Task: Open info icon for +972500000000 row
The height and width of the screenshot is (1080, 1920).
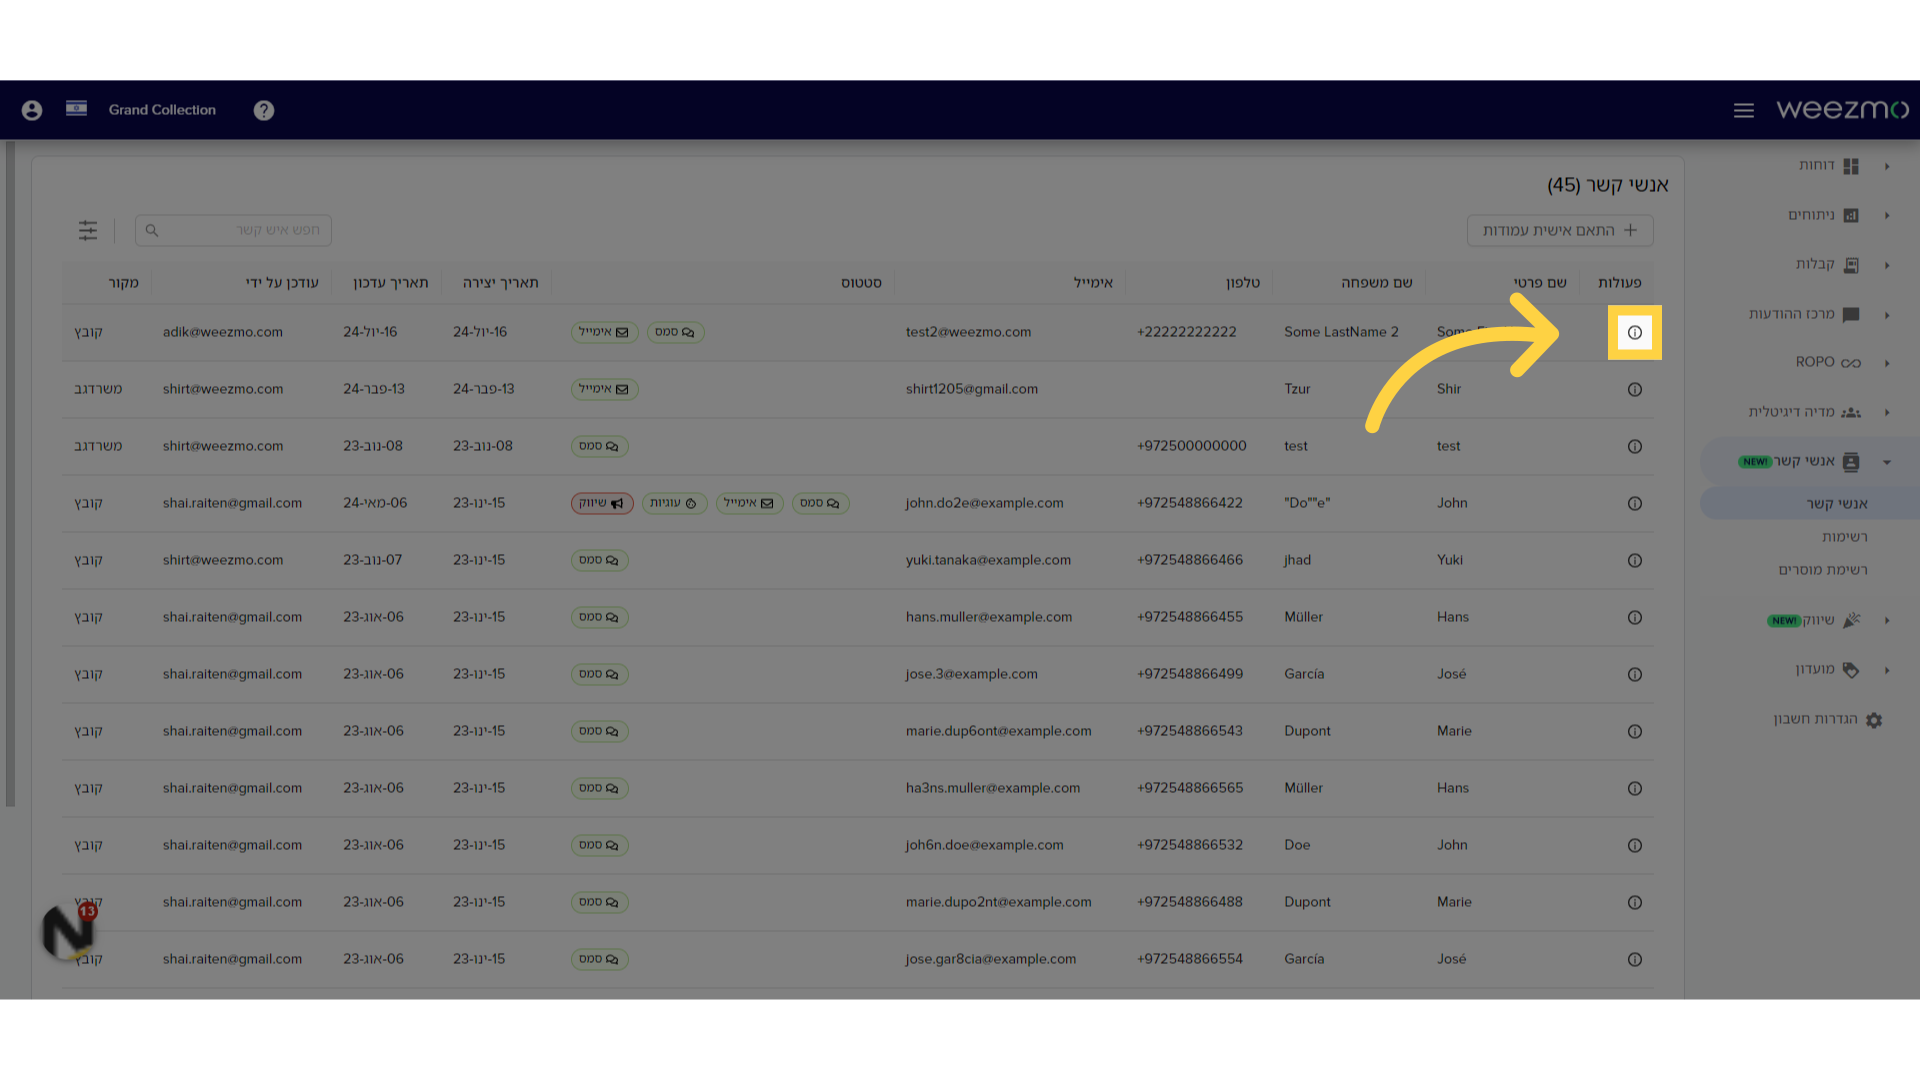Action: (x=1635, y=446)
